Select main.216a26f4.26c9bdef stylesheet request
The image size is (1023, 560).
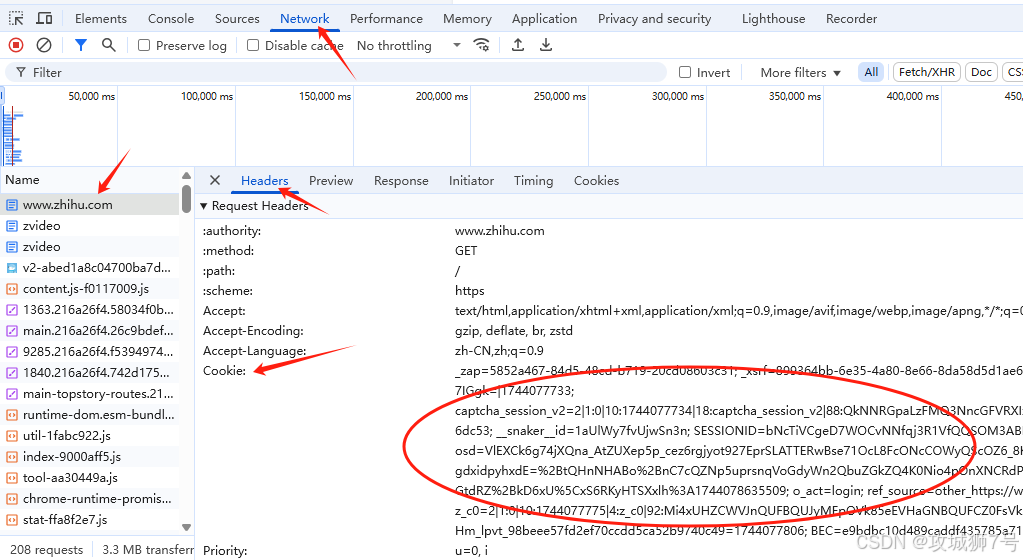89,330
